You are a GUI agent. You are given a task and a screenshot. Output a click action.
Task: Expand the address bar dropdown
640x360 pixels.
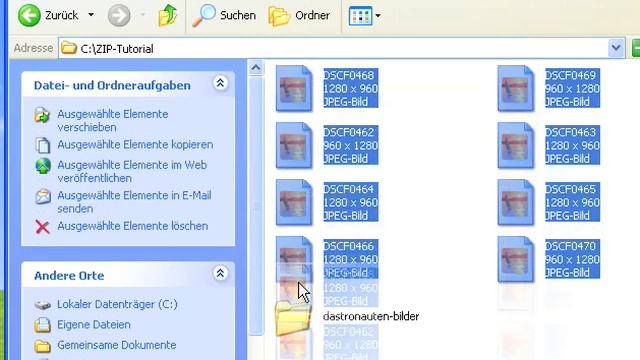[616, 48]
